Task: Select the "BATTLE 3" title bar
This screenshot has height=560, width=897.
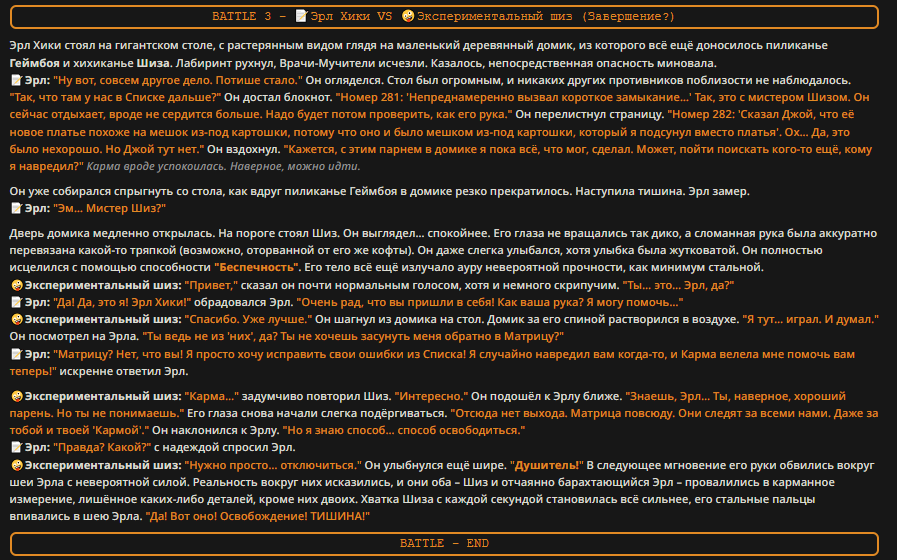Action: coord(444,17)
